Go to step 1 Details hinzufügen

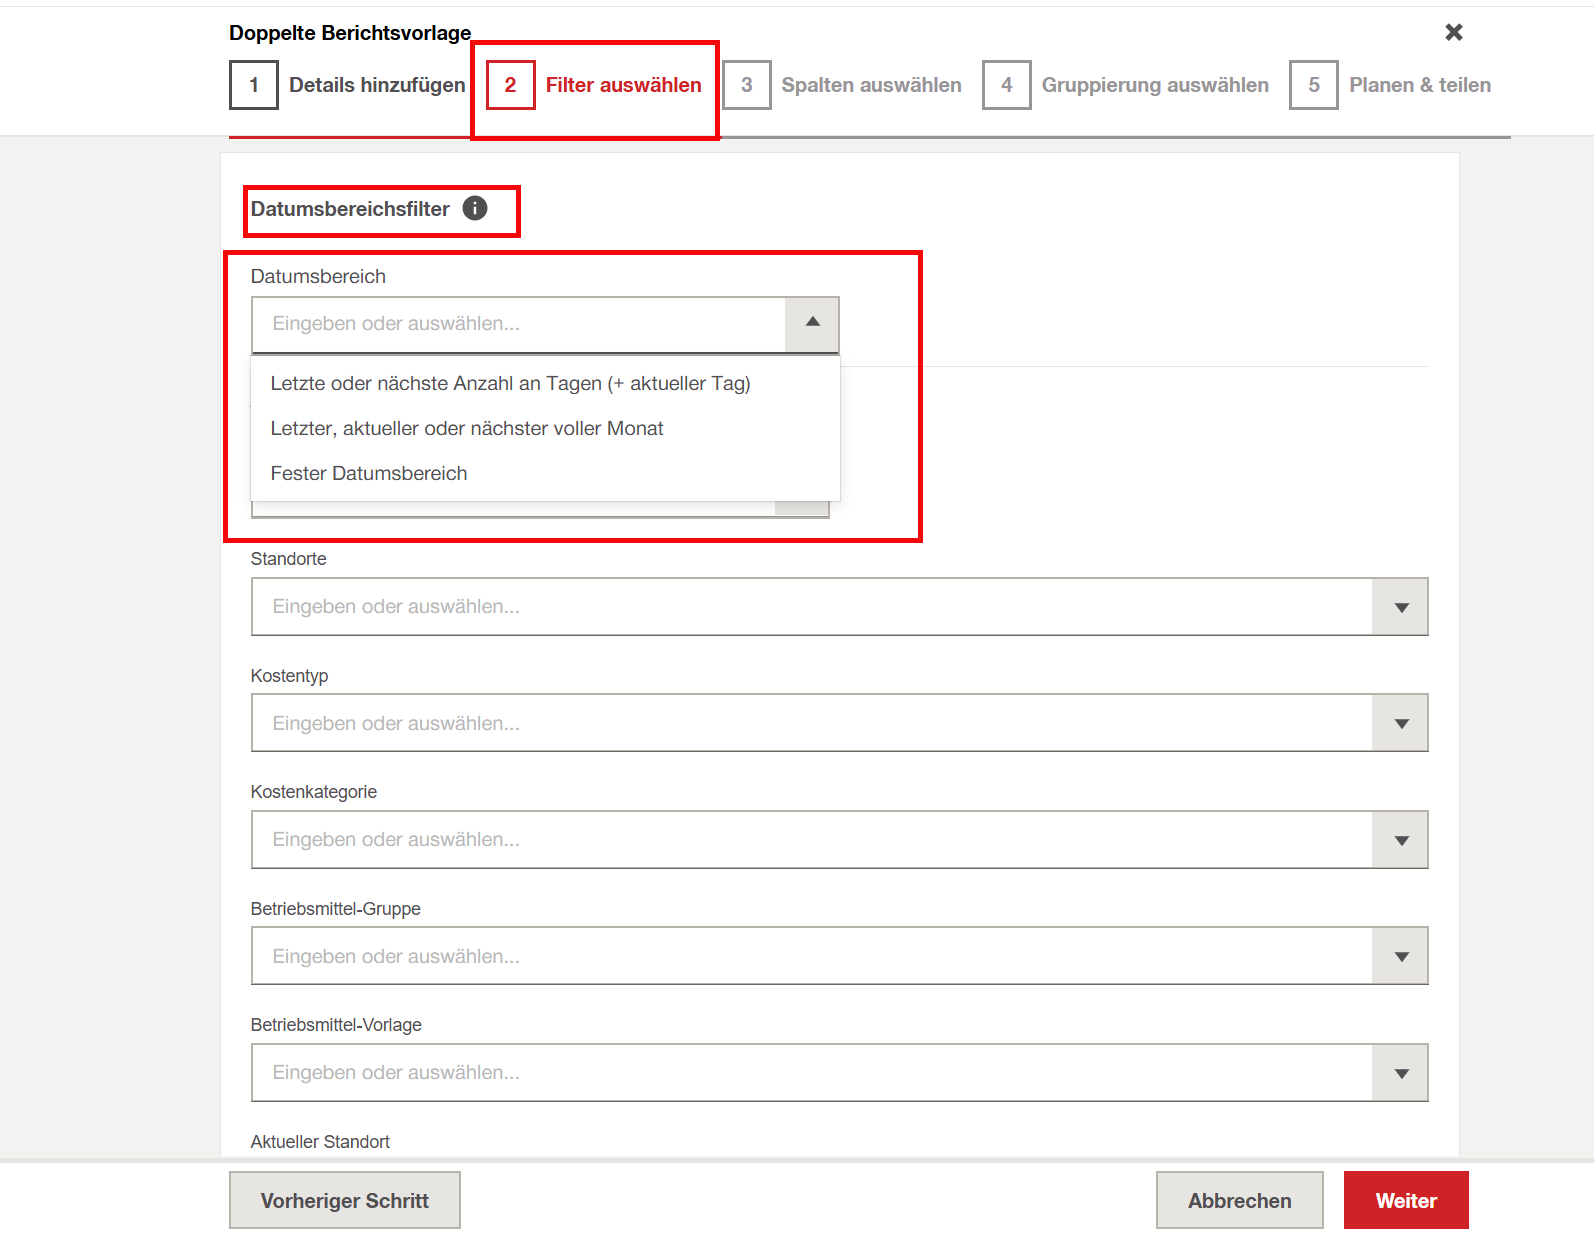click(348, 85)
